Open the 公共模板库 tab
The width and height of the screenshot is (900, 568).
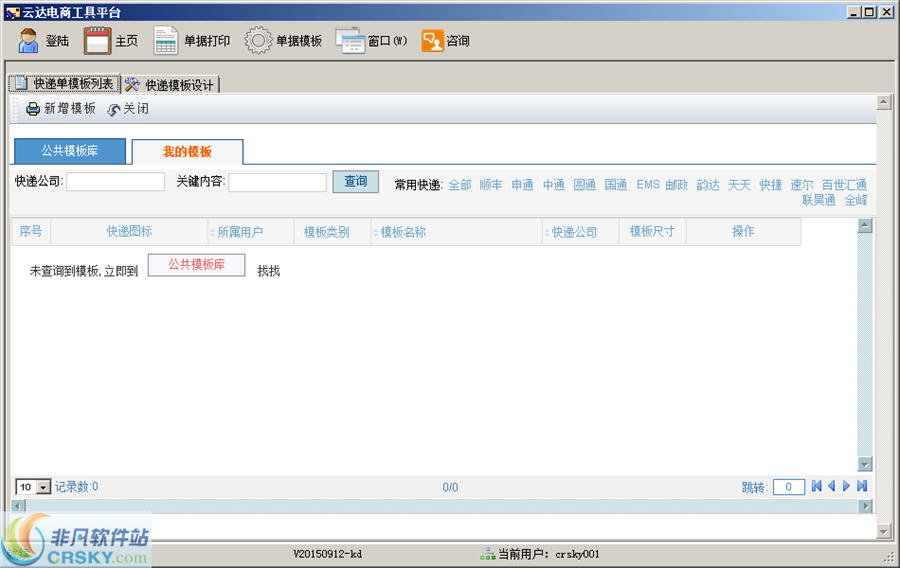(69, 151)
